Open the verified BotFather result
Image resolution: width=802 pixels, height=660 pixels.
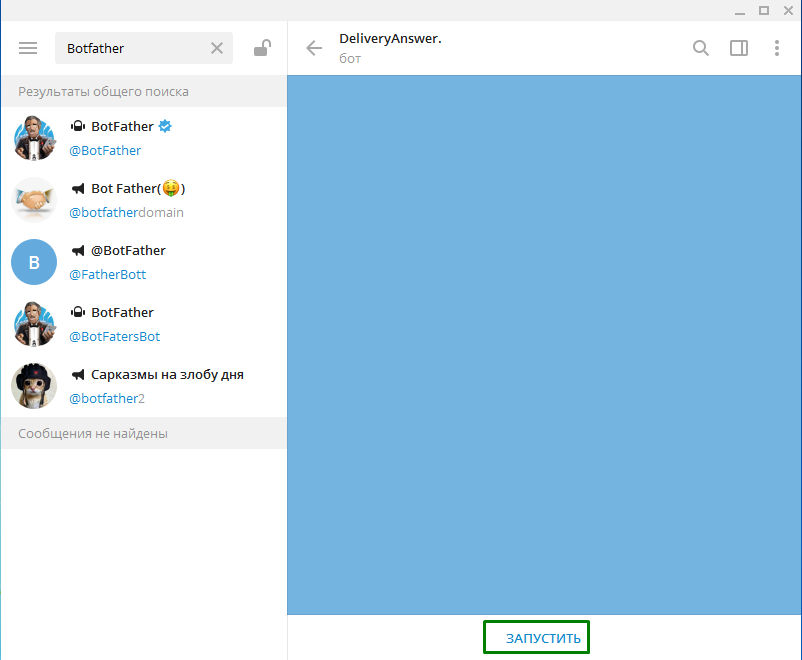(144, 138)
